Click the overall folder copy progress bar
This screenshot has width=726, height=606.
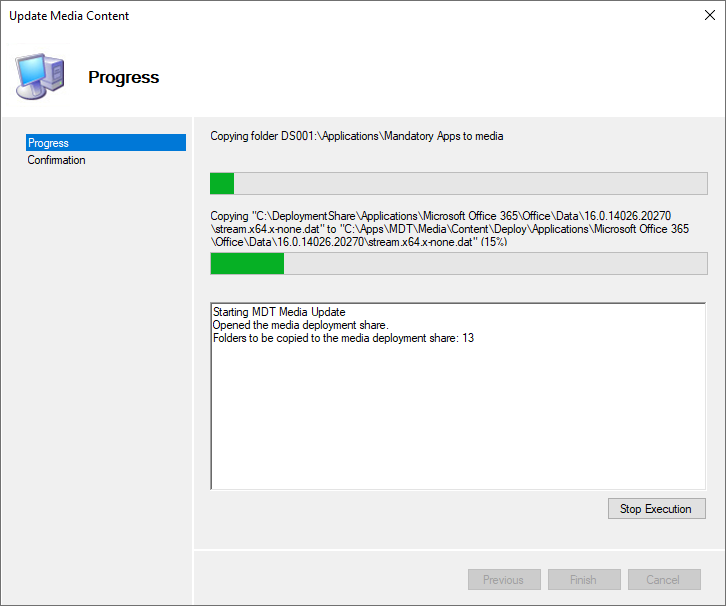pos(458,183)
